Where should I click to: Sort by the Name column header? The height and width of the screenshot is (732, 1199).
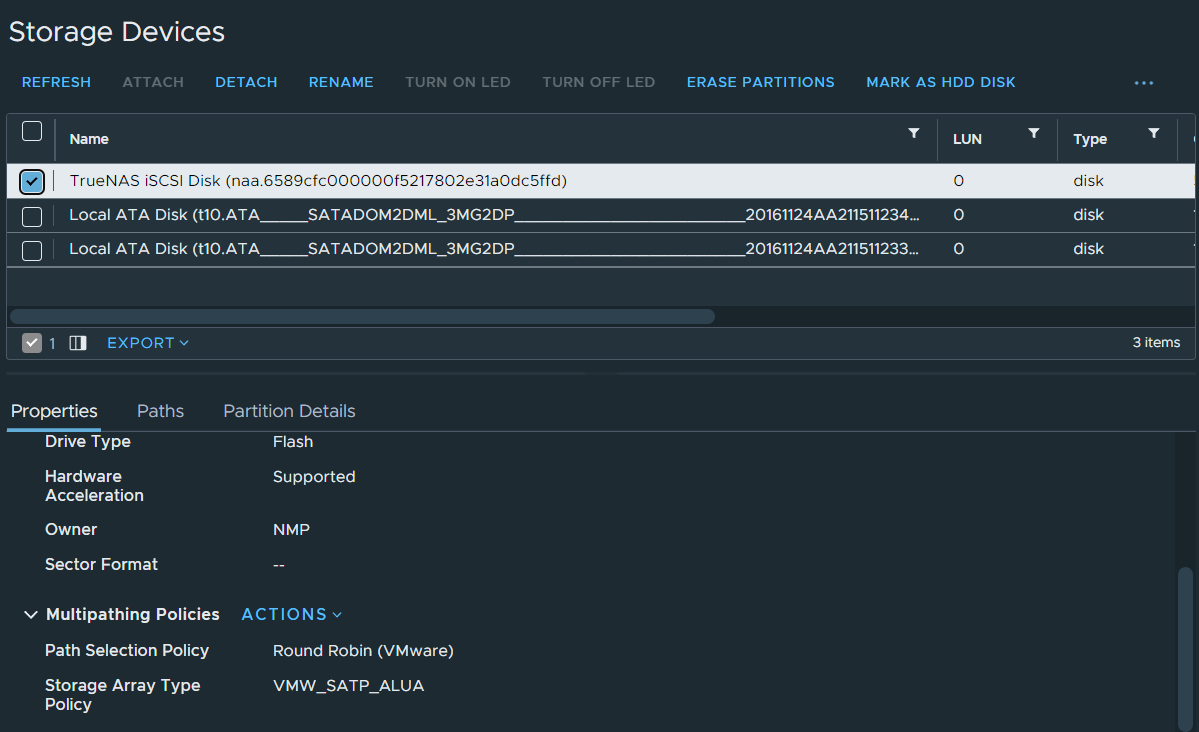(x=89, y=139)
